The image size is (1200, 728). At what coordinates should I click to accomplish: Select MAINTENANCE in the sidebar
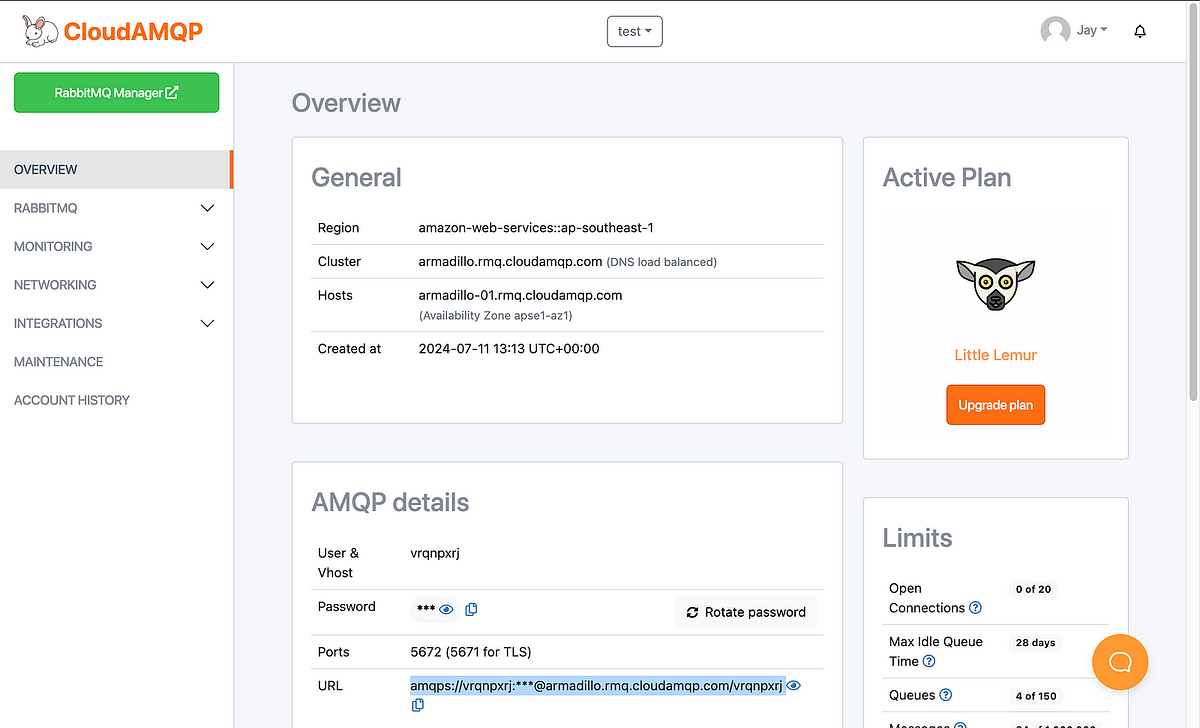(58, 361)
